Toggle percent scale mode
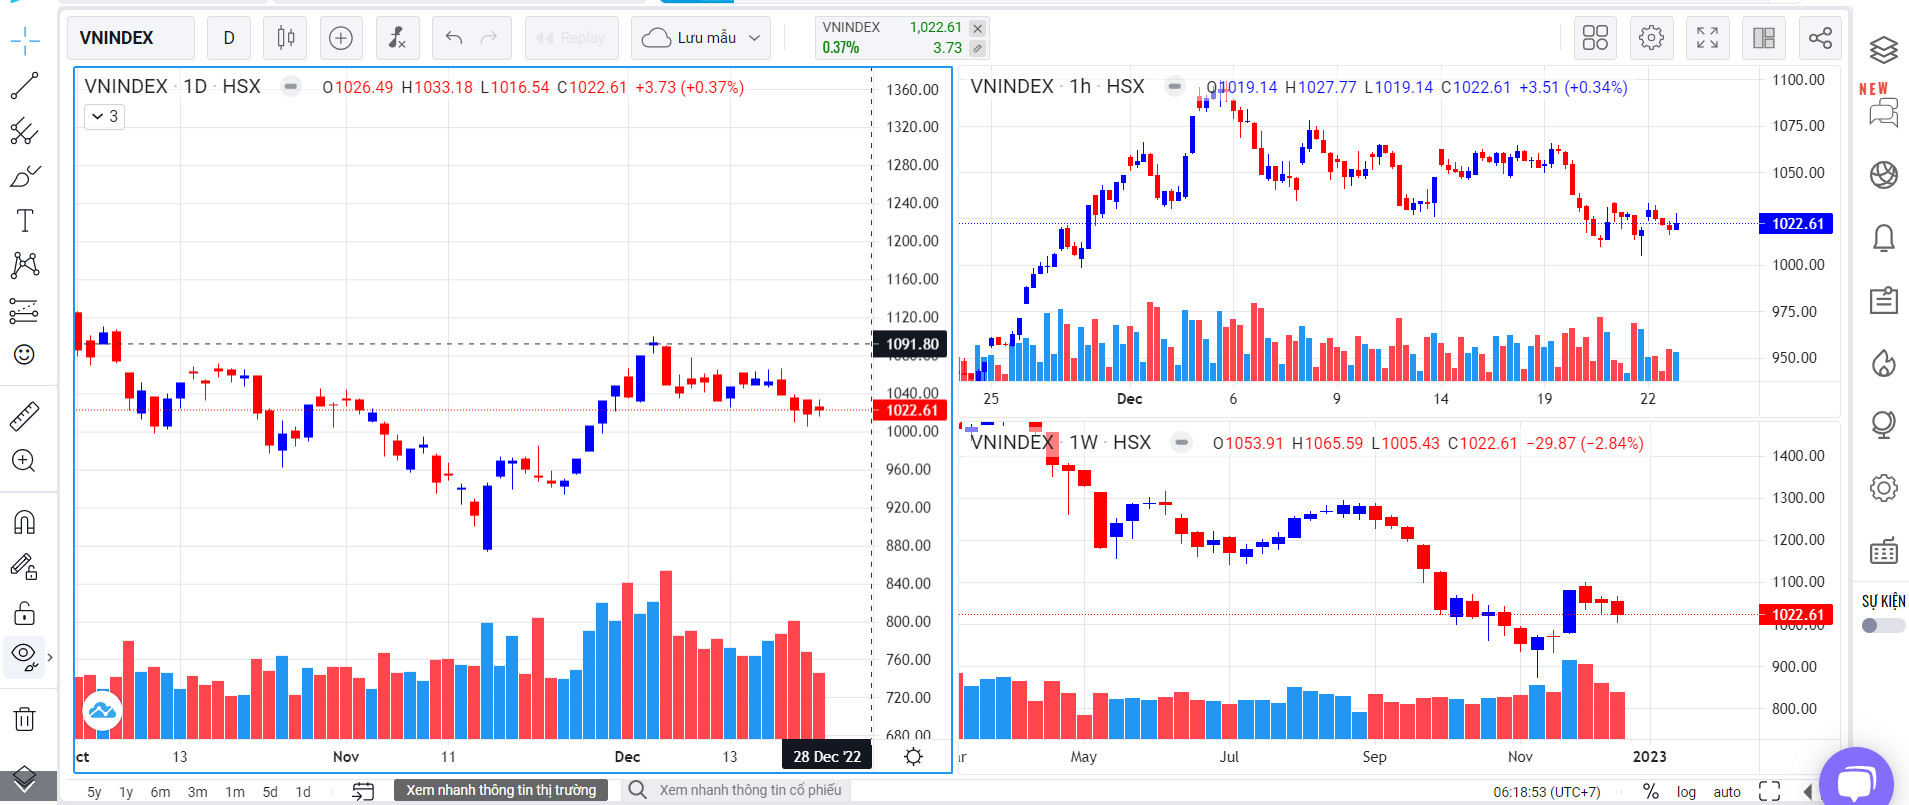1909x805 pixels. (x=1651, y=792)
